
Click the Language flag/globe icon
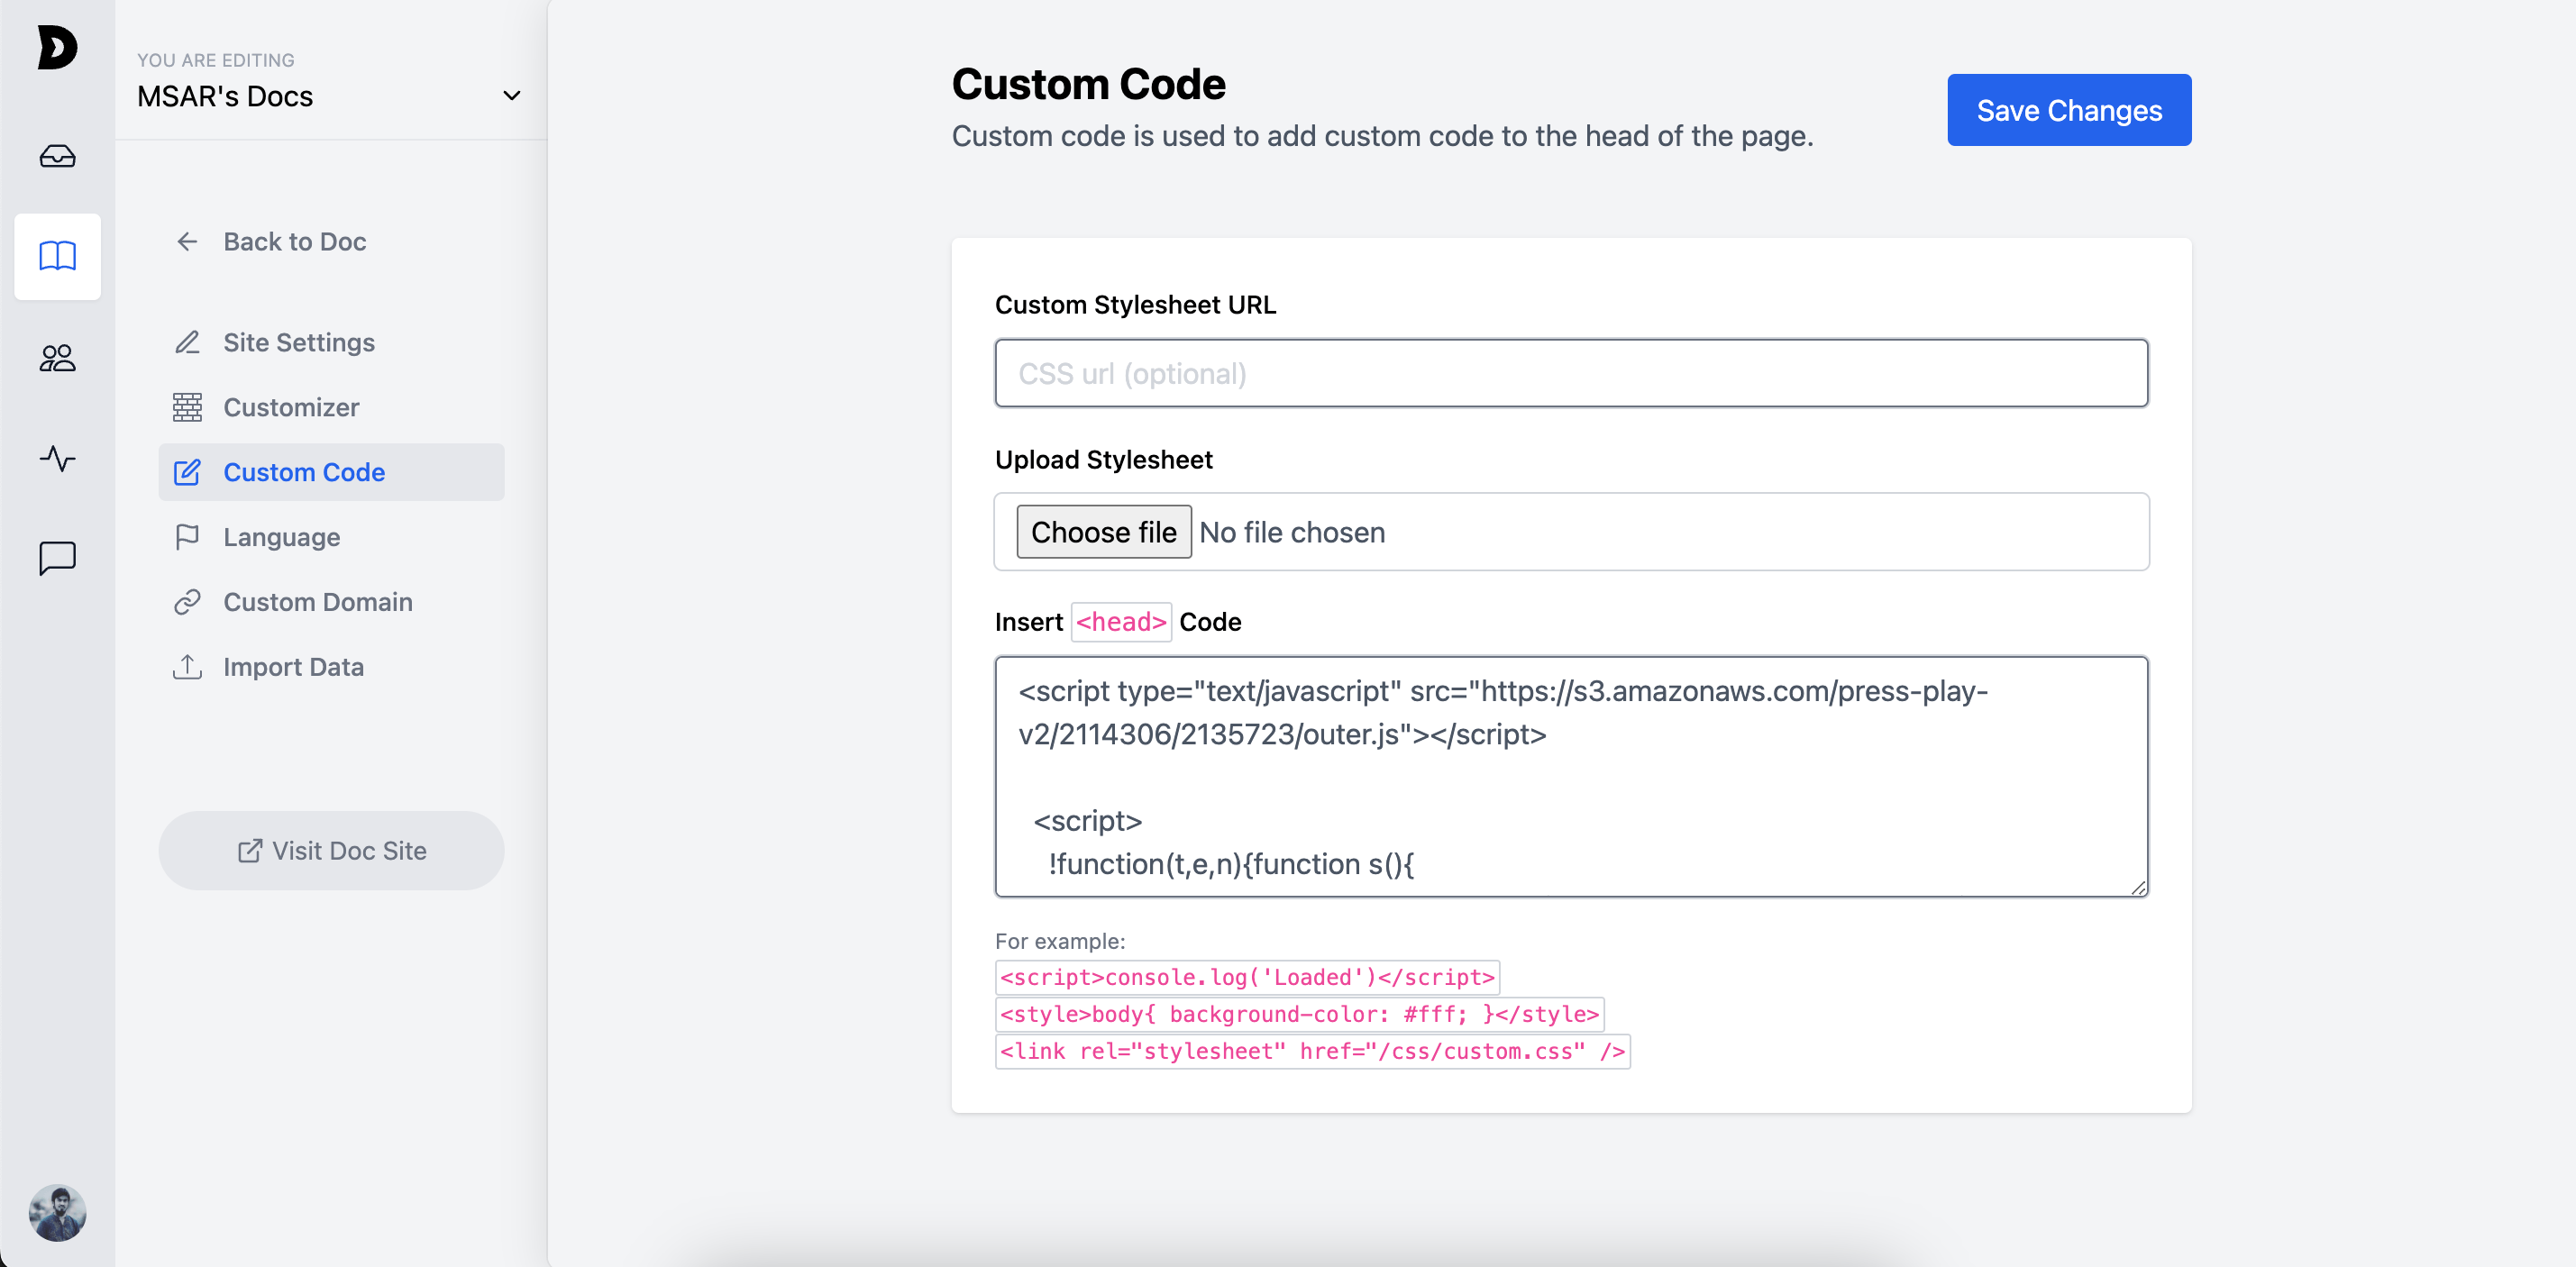point(187,535)
